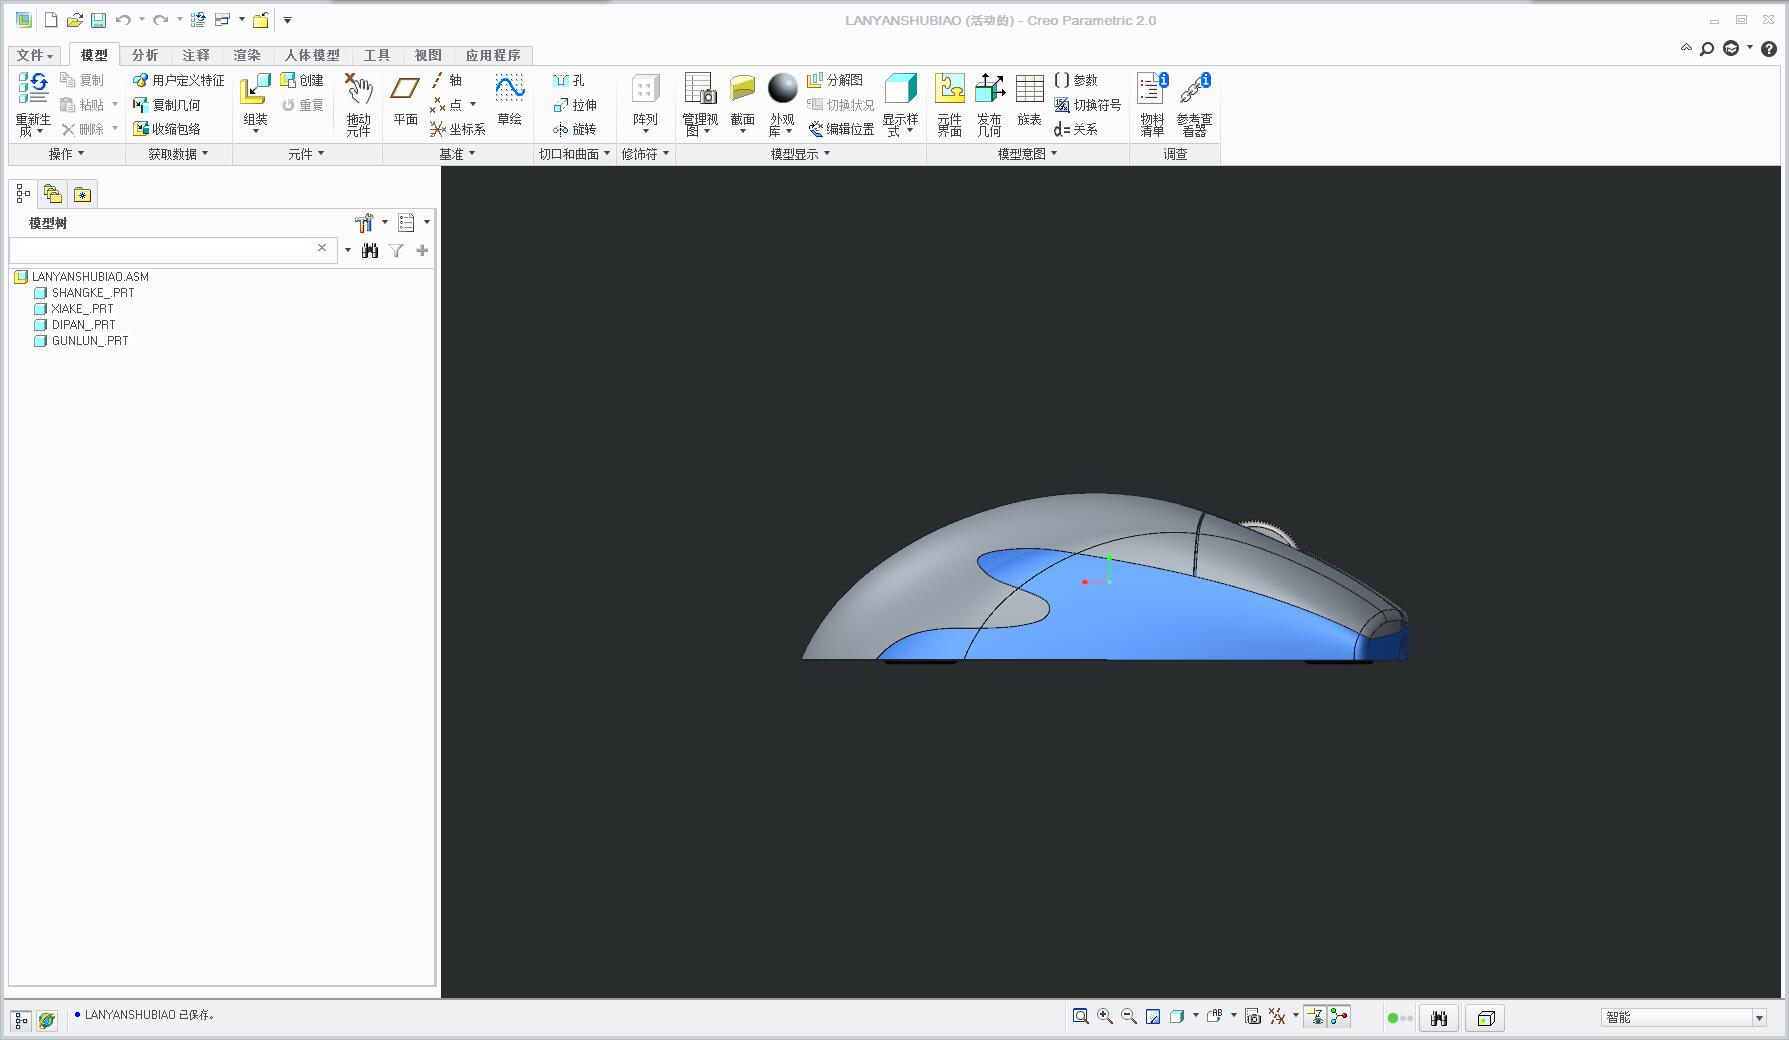Open the File (文件) menu
1789x1040 pixels.
pyautogui.click(x=34, y=55)
